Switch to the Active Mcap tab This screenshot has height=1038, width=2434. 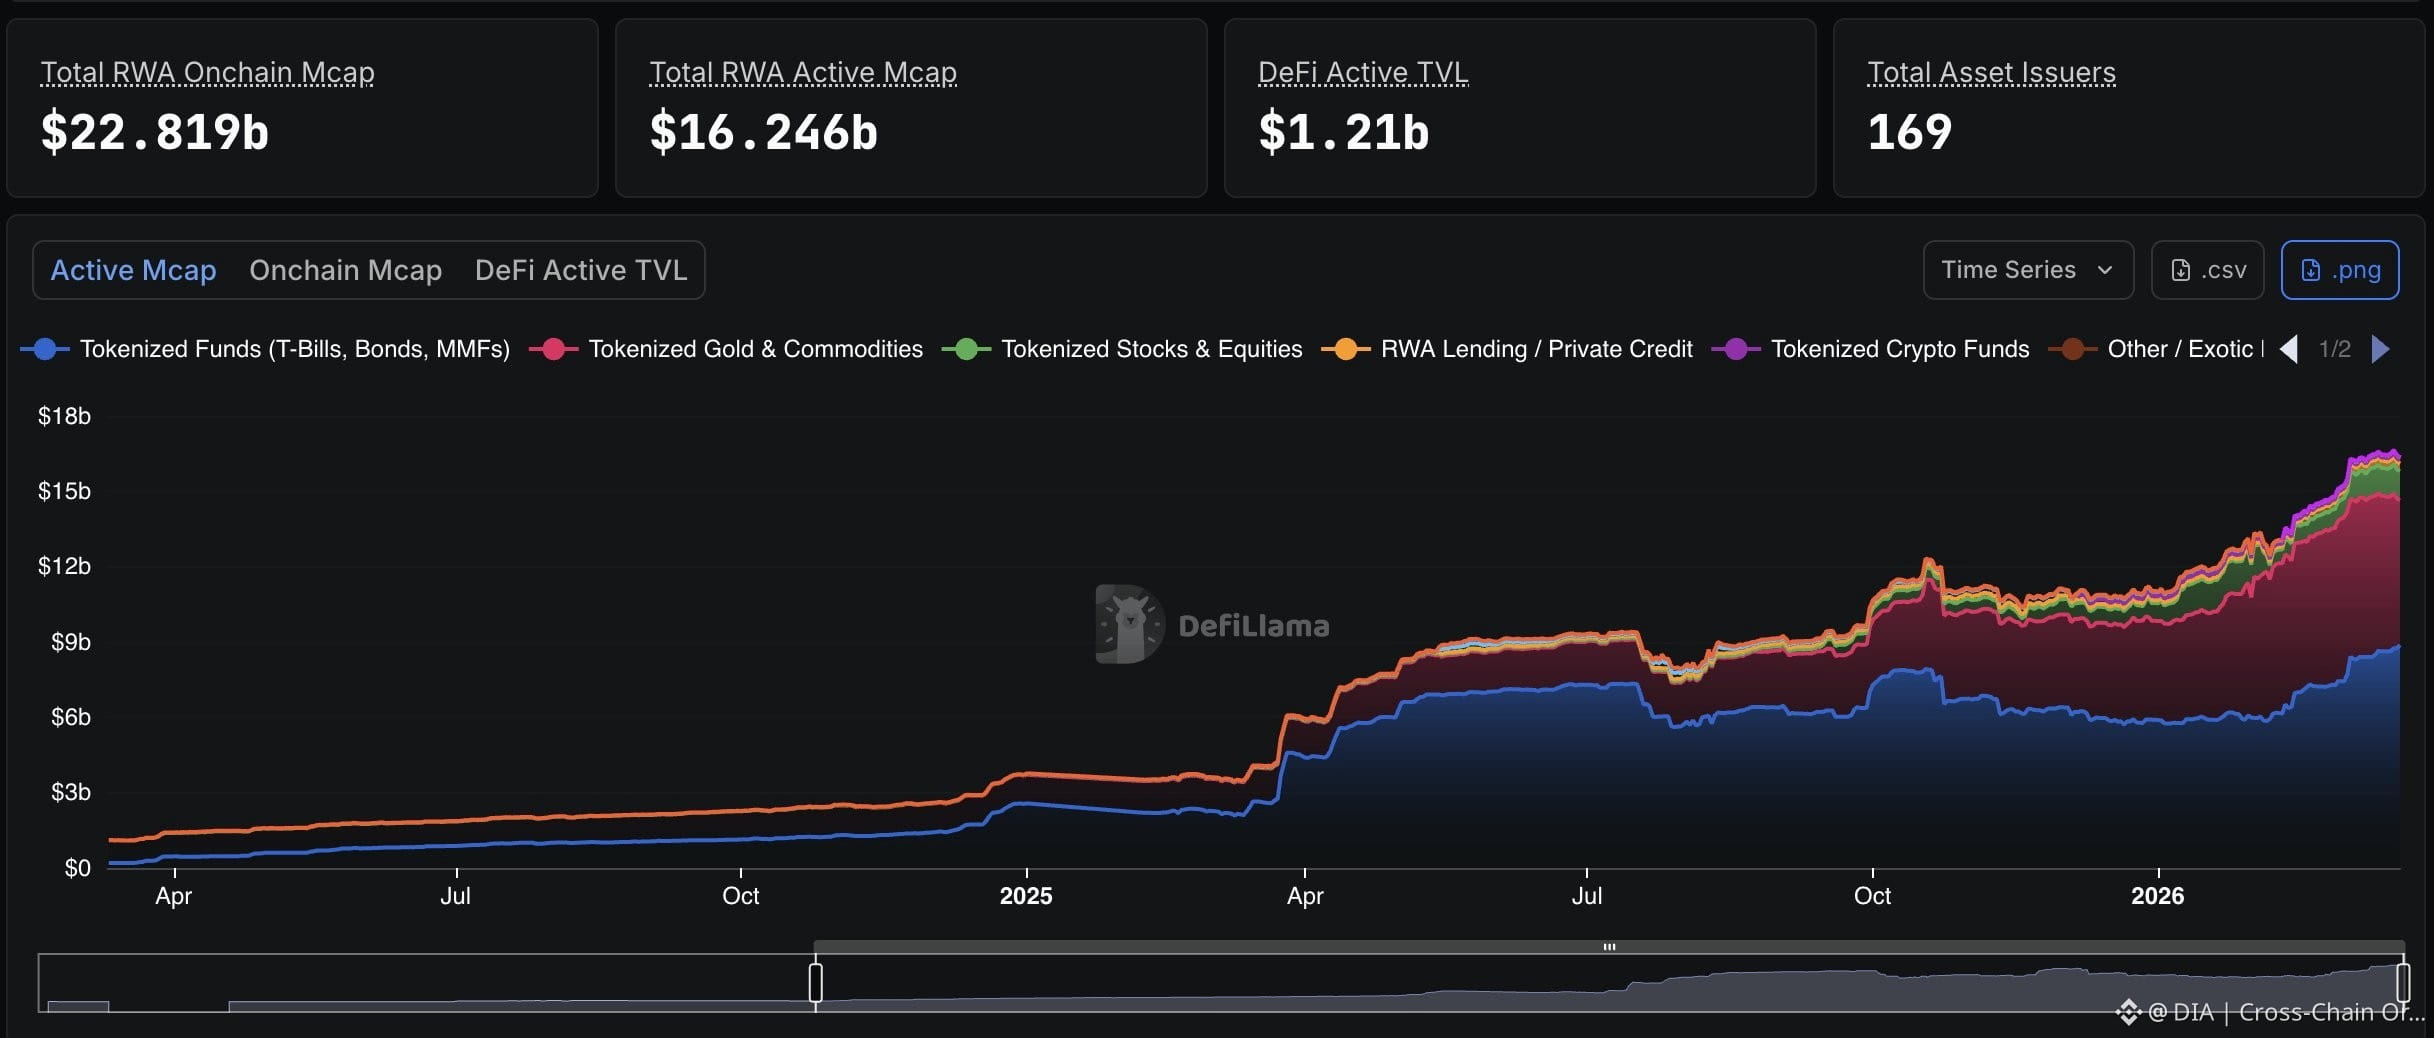[x=133, y=270]
